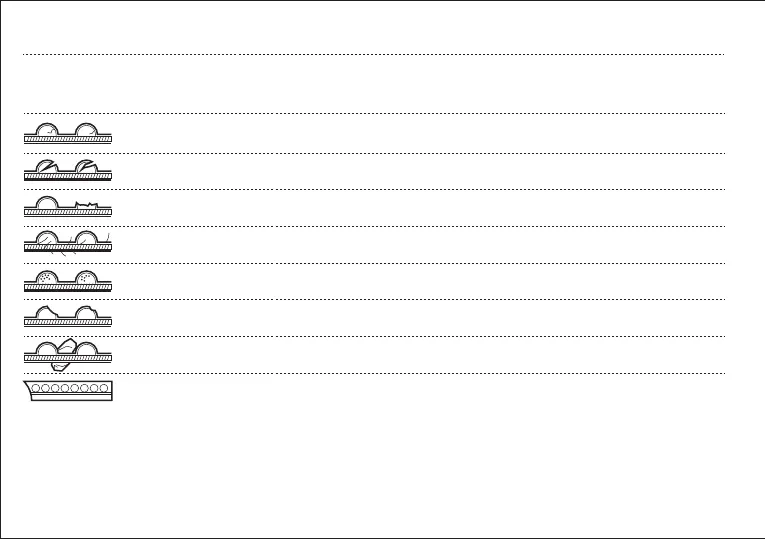The width and height of the screenshot is (765, 539).
Task: Click the empty row area beside the eight-circle strip
Action: click(x=420, y=391)
